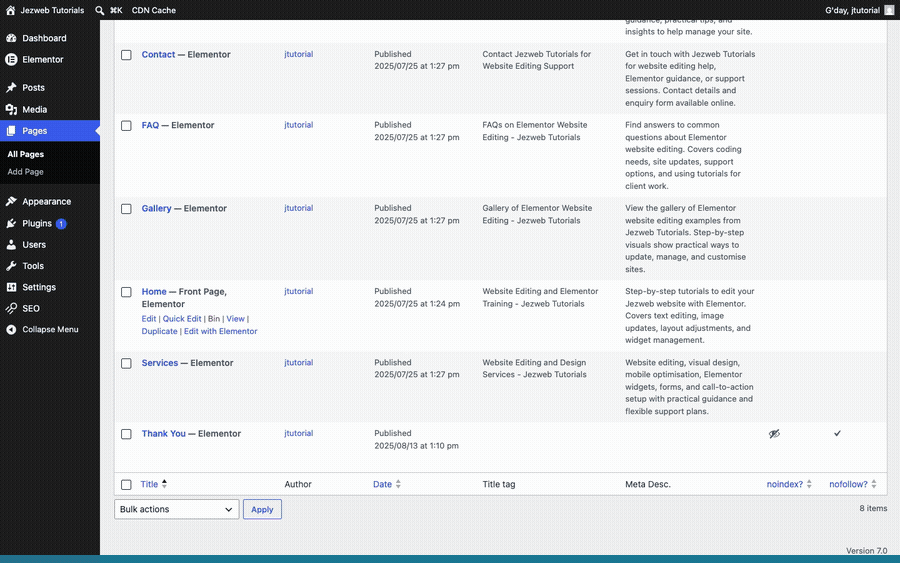Sort by the nofollow? column arrows

click(874, 484)
